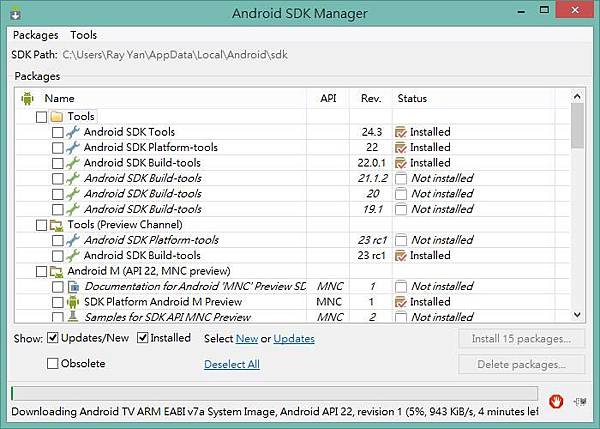Click the Installed status icon for SDK Platform M Preview

pyautogui.click(x=401, y=302)
